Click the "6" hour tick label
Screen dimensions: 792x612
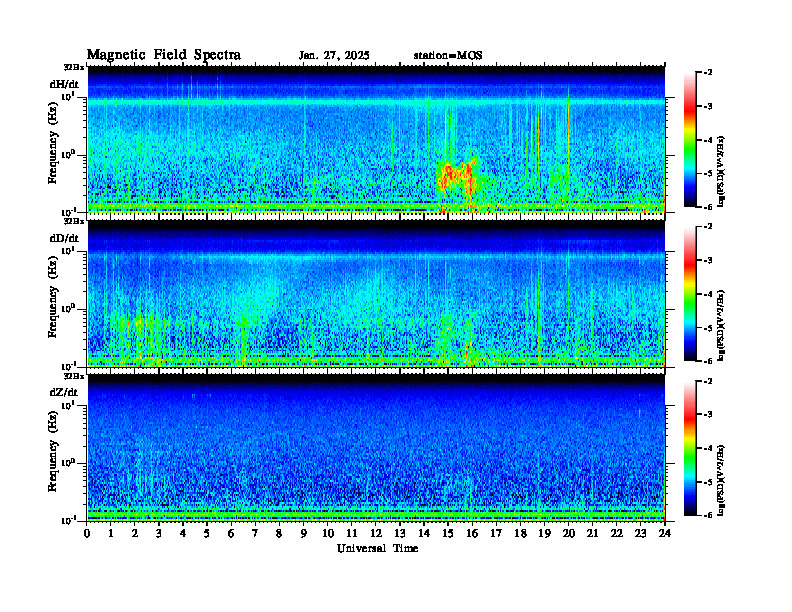(x=231, y=534)
